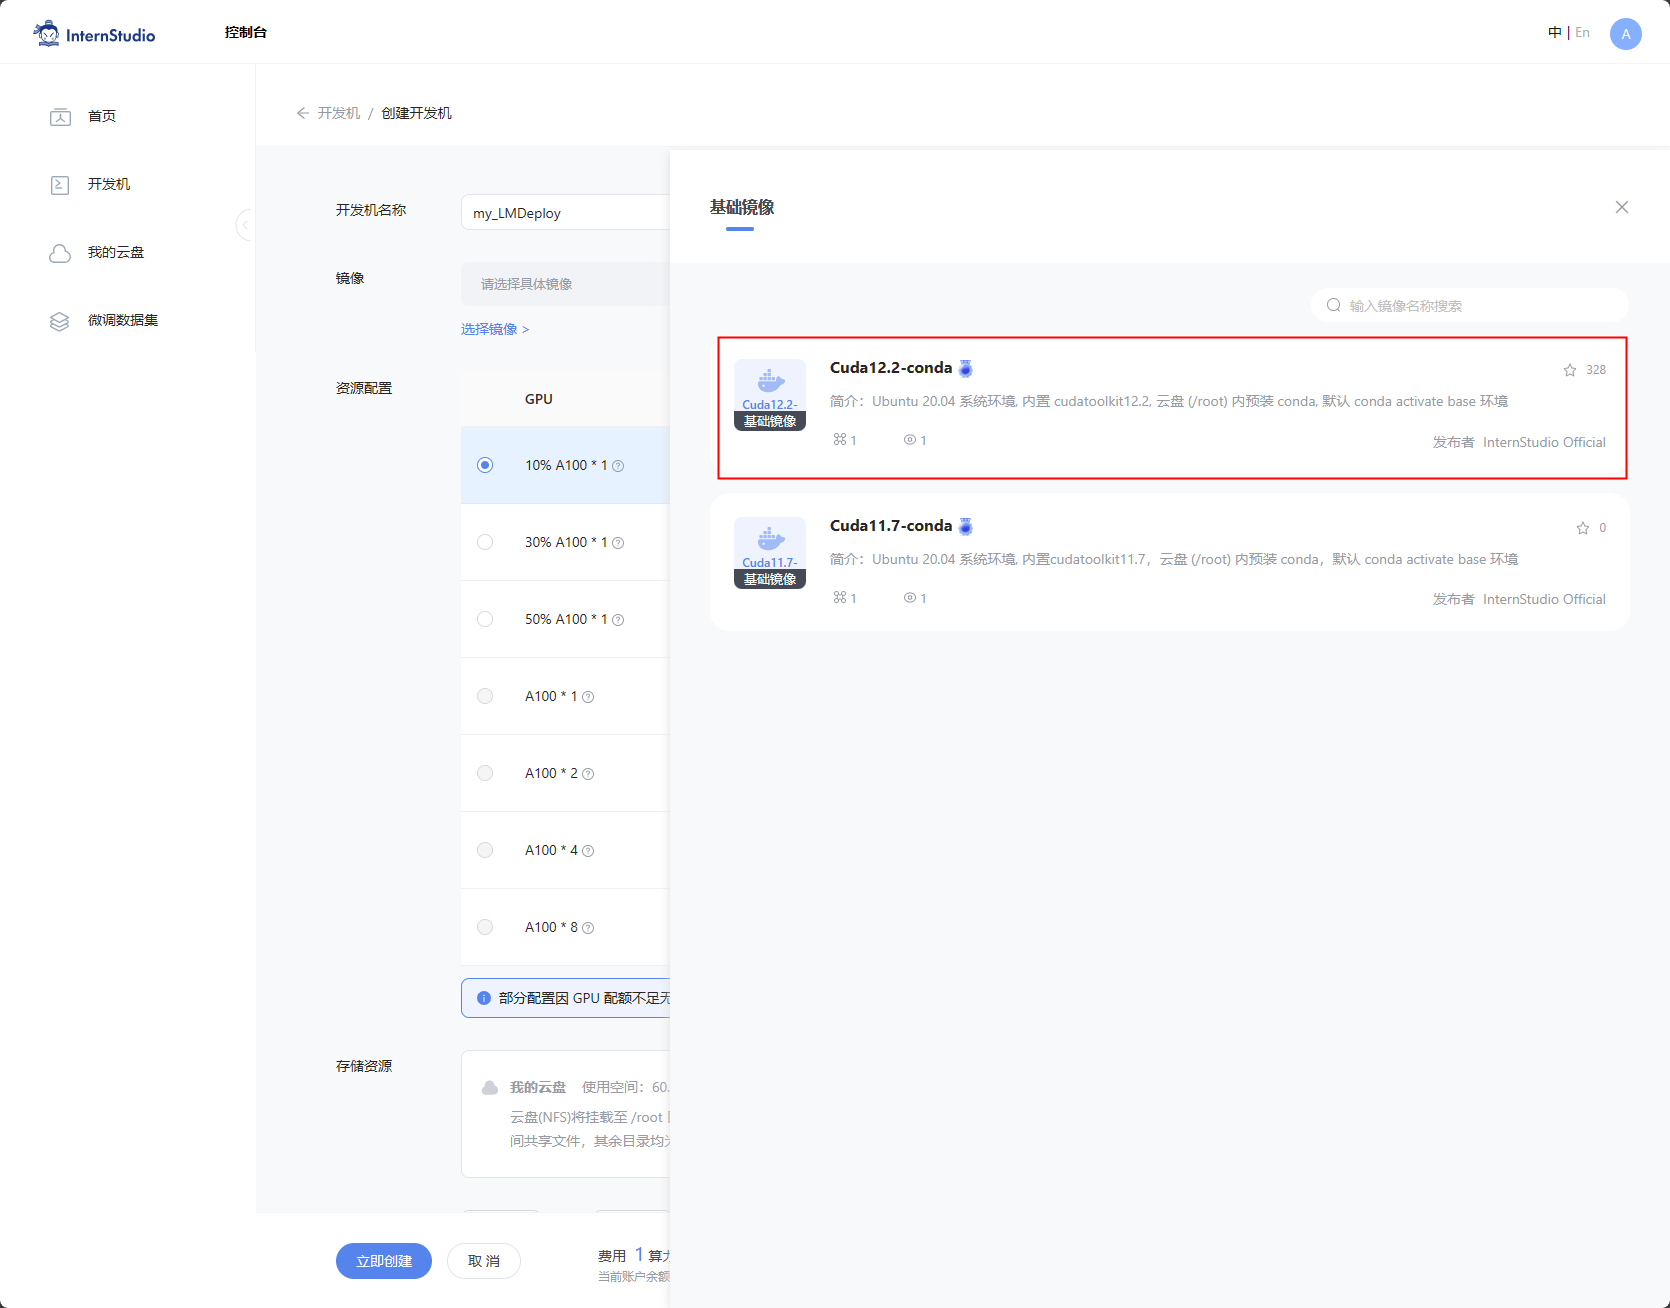
Task: Star the Cuda11.7-conda image
Action: tap(1583, 528)
